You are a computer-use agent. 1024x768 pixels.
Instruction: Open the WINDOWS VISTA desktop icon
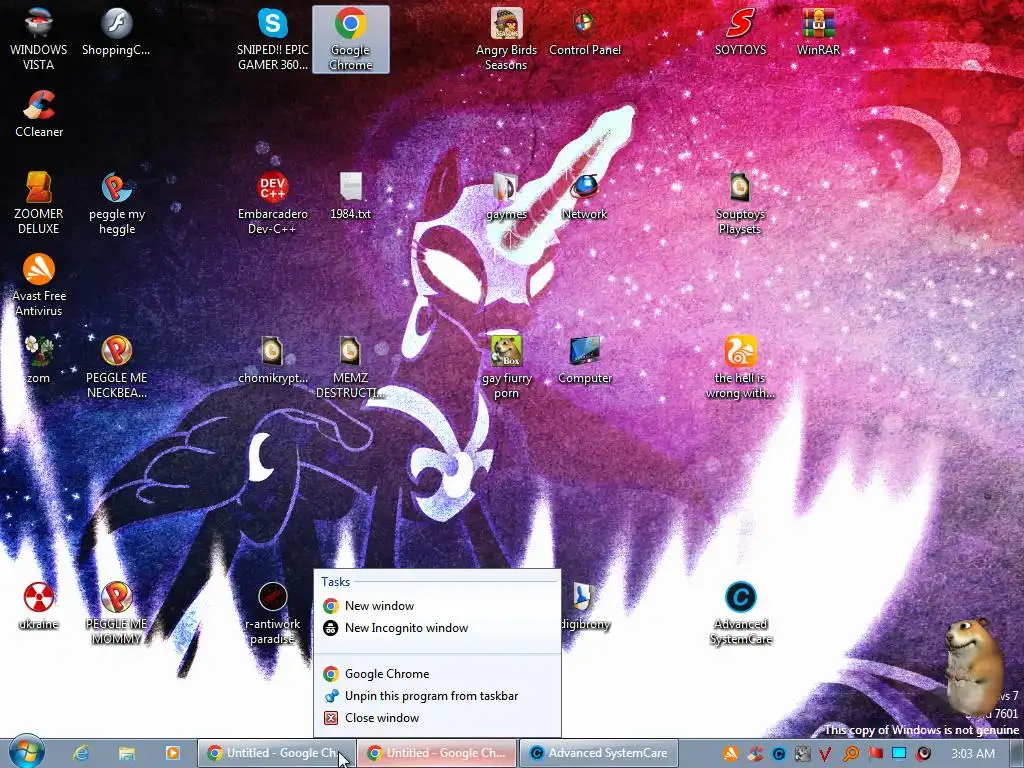[39, 39]
